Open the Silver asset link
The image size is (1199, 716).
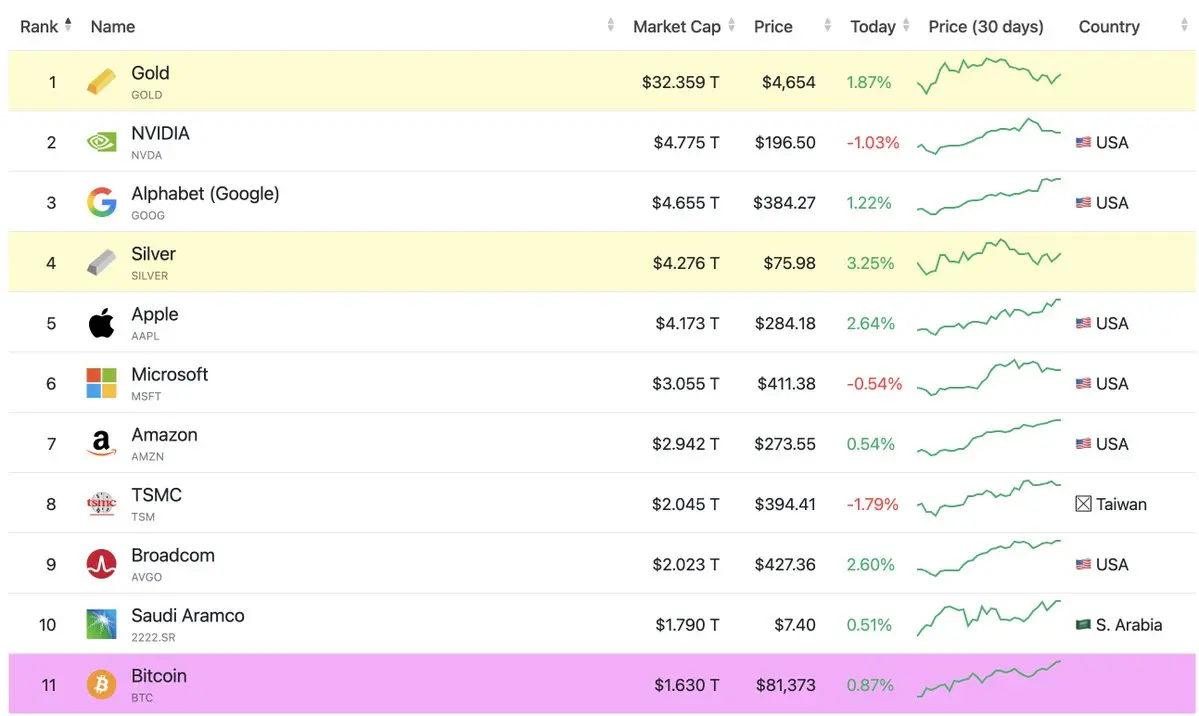pos(153,254)
